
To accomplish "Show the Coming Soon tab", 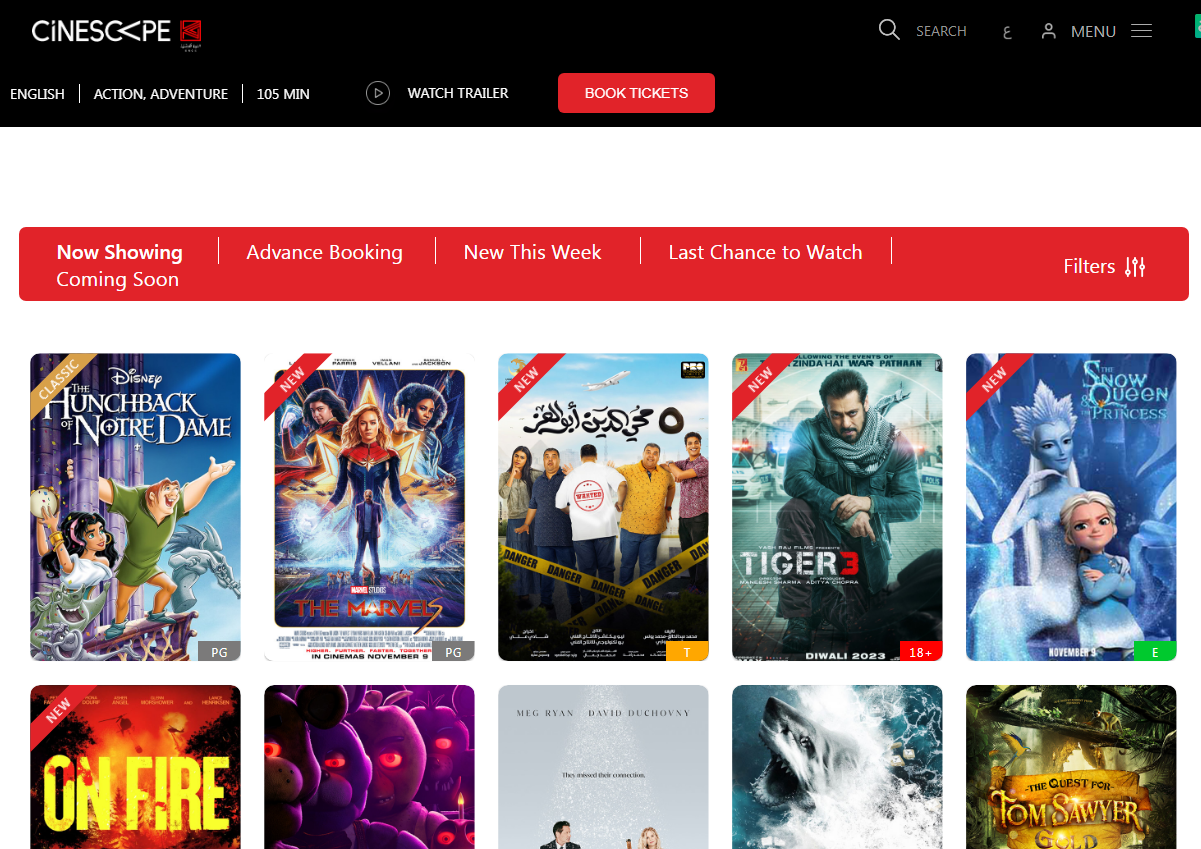I will coord(117,280).
